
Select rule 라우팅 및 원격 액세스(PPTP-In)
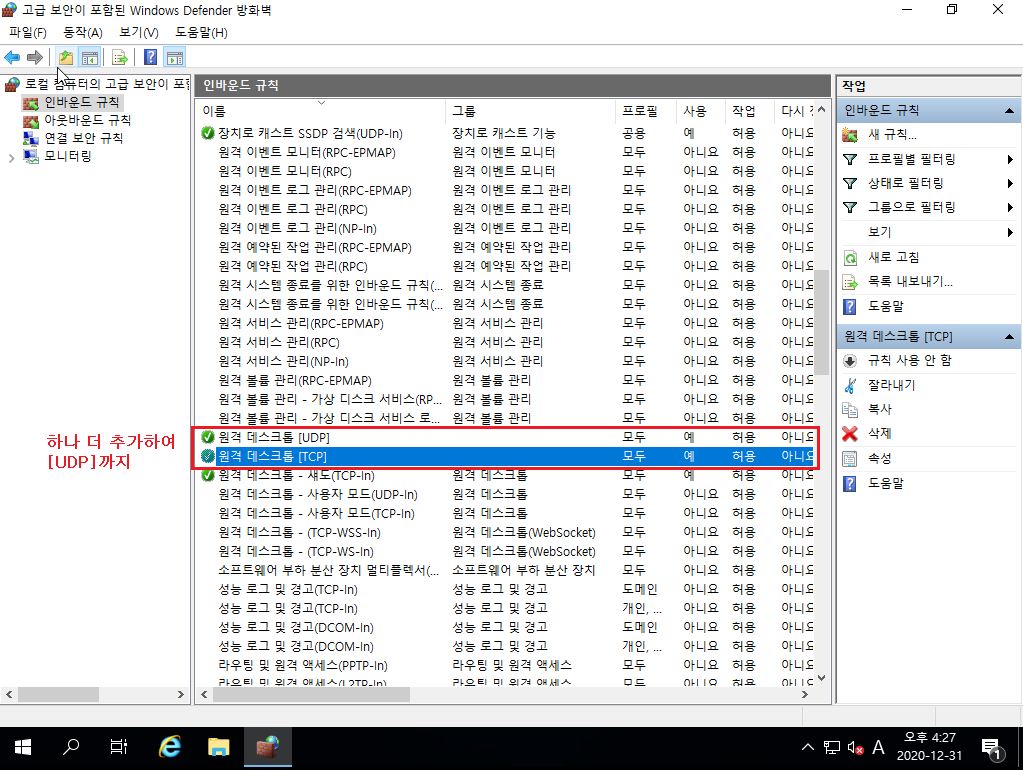click(506, 666)
